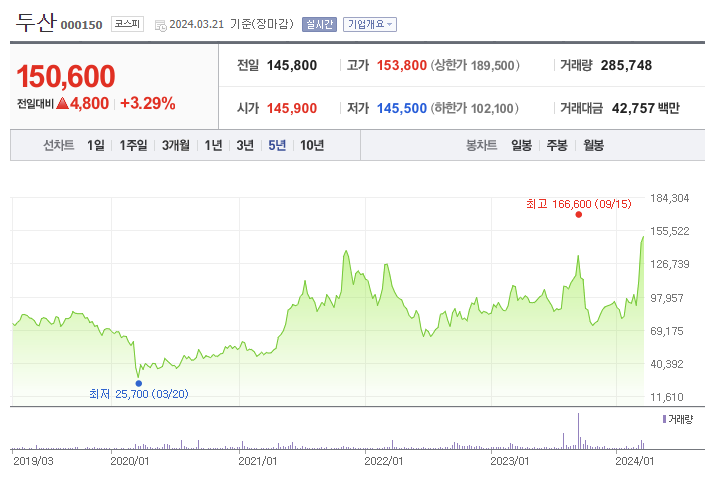Click the 97,957 y-axis label
Image resolution: width=705 pixels, height=478 pixels.
tap(667, 298)
